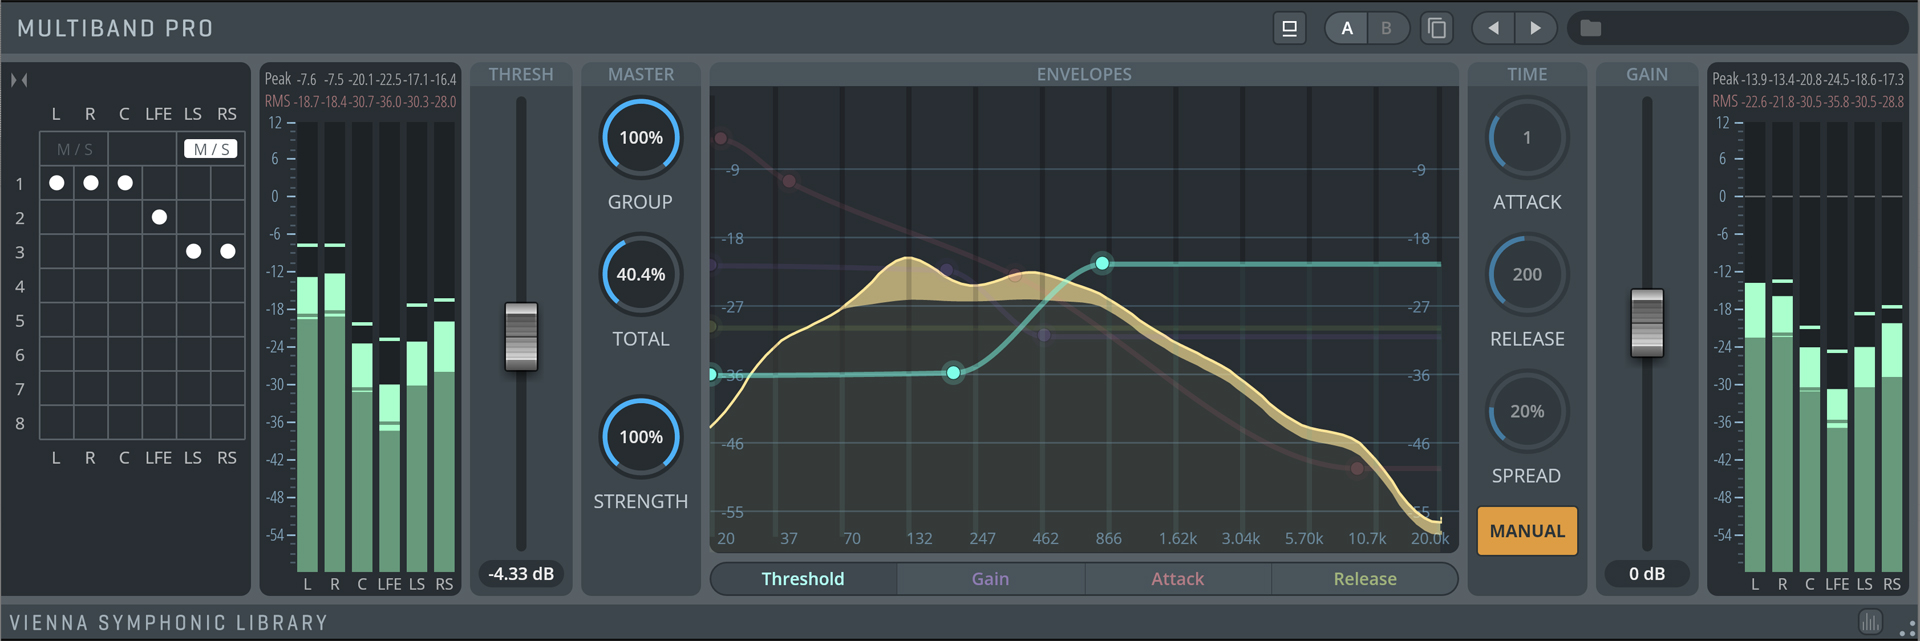Disable the active LS/RS M/S toggle
The width and height of the screenshot is (1920, 641).
tap(211, 149)
